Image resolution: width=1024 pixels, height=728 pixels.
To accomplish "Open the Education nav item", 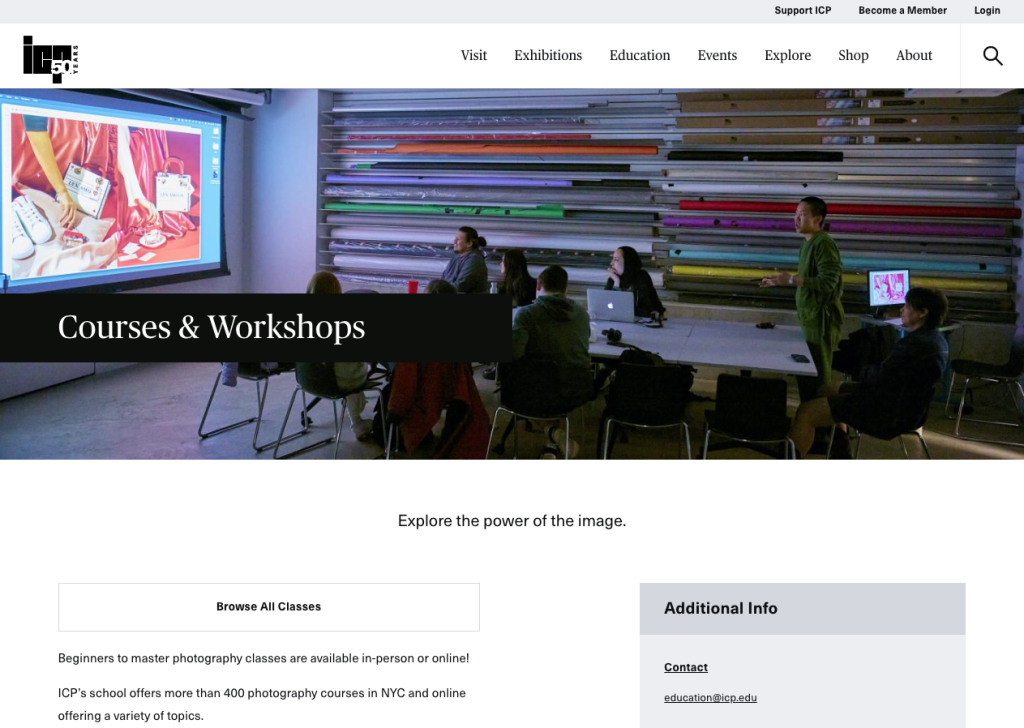I will (639, 56).
